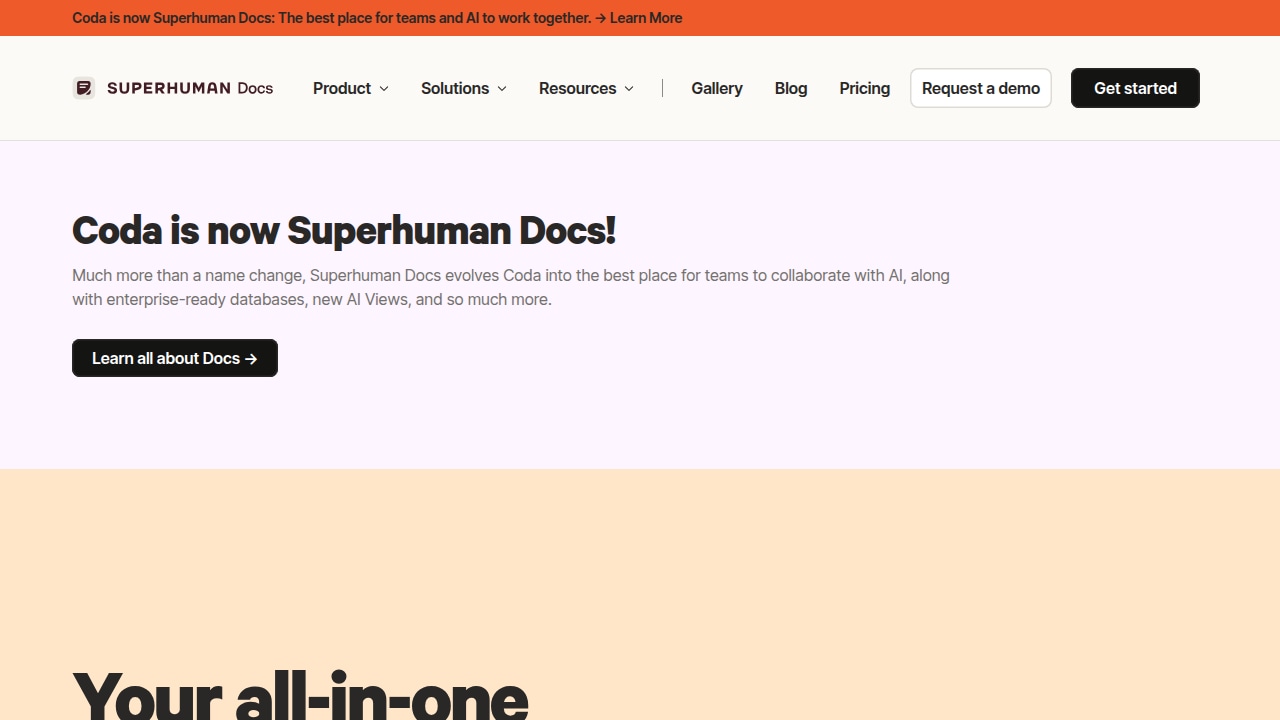
Task: Go to the Gallery page
Action: pyautogui.click(x=717, y=88)
